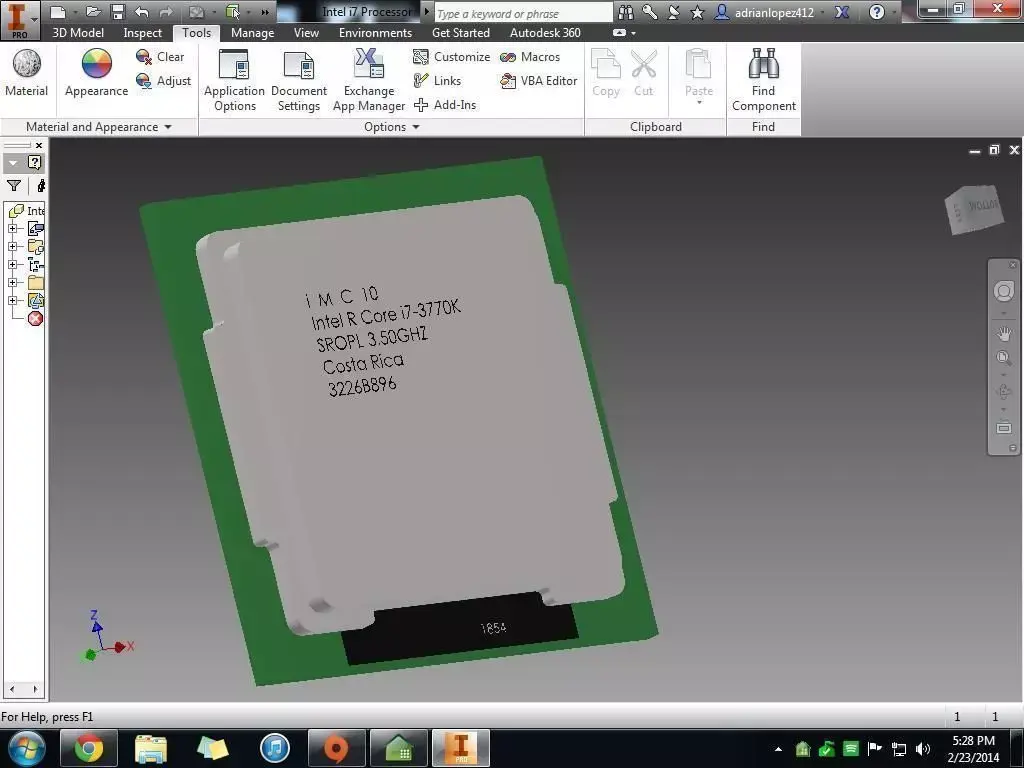The image size is (1024, 768).
Task: Activate the Zoom tool on the nav bar
Action: pos(1004,358)
